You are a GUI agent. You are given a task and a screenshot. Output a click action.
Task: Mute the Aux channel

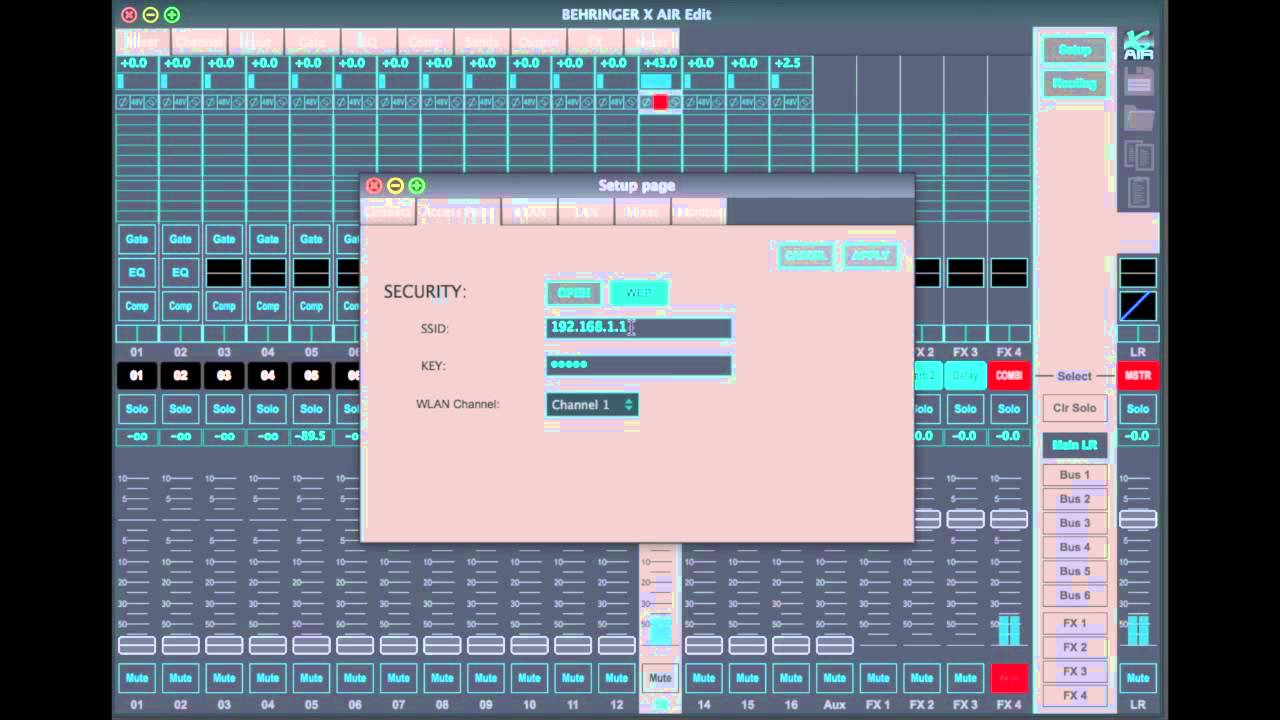point(834,678)
